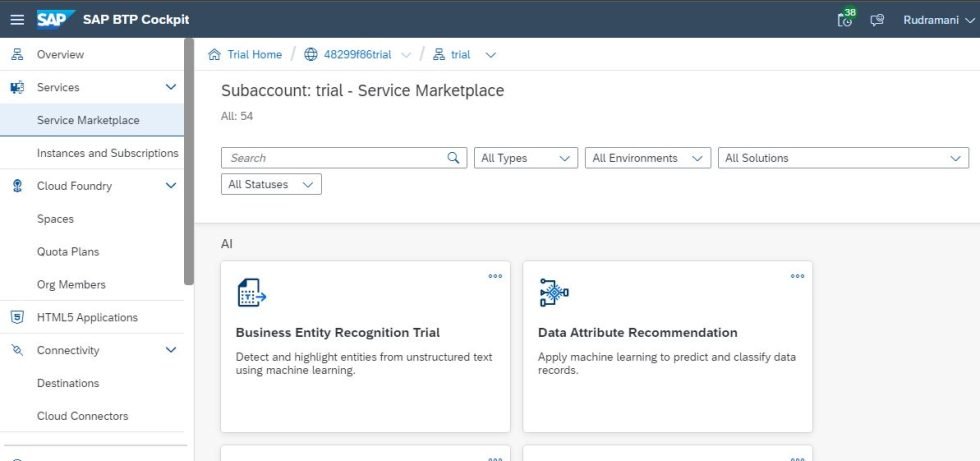Click 'Detect and highlight entities' description text
Viewport: 980px width, 461px height.
[364, 364]
